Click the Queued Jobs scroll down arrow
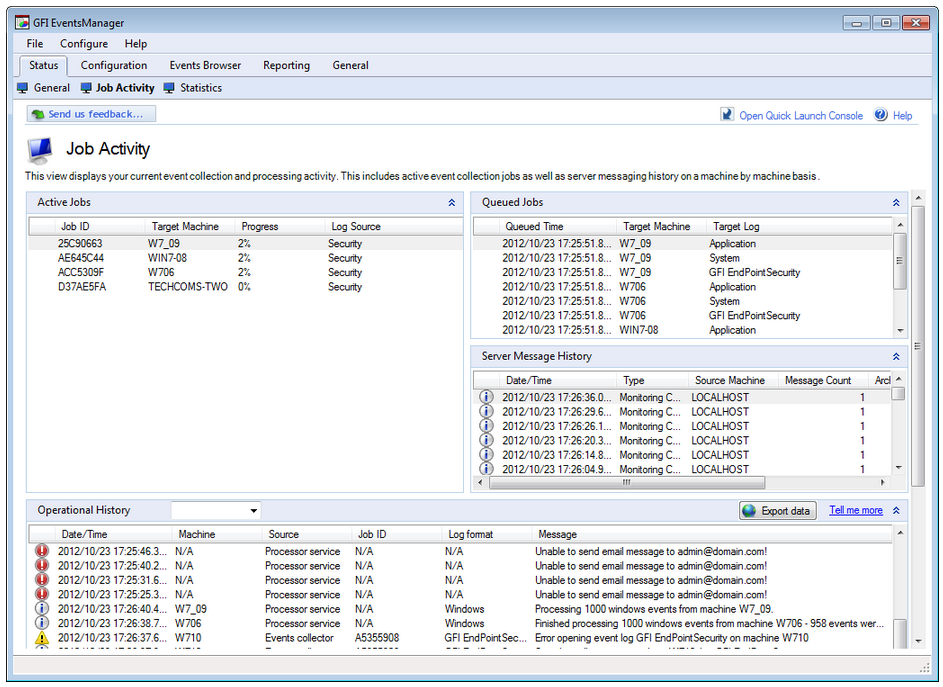Screen dimensions: 943x687 tap(900, 330)
